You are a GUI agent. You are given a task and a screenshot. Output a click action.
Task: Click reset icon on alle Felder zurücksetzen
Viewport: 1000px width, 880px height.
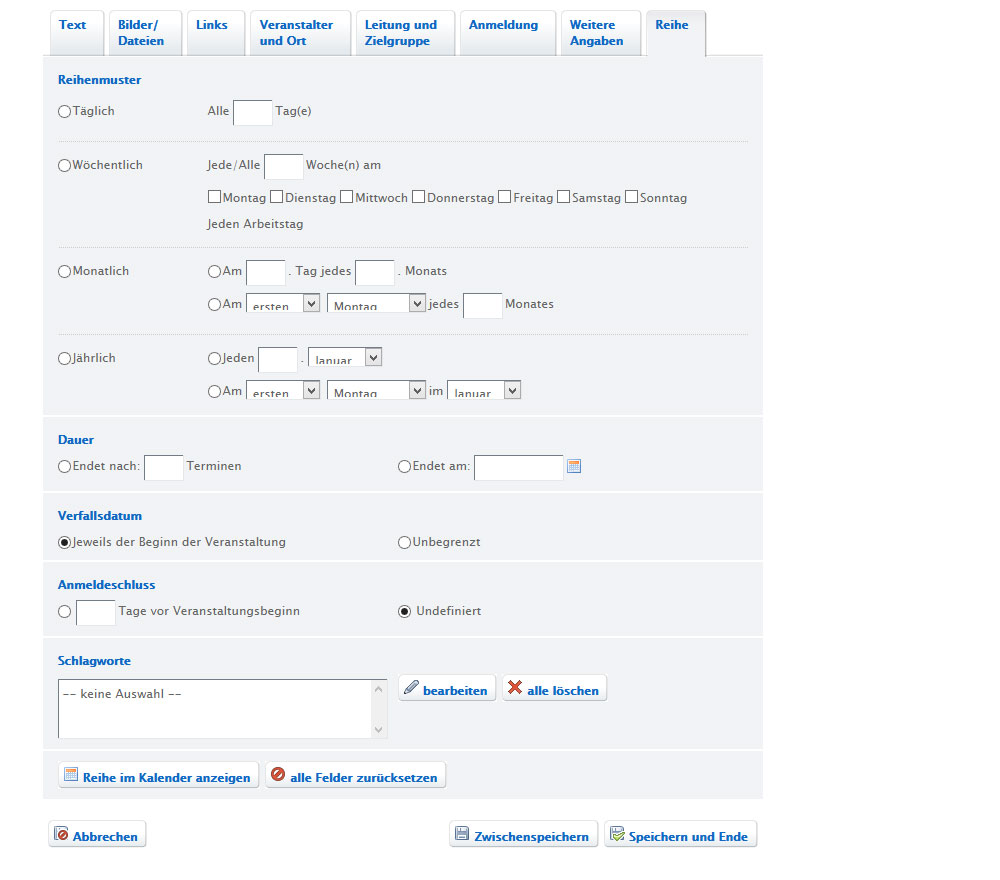pos(278,774)
